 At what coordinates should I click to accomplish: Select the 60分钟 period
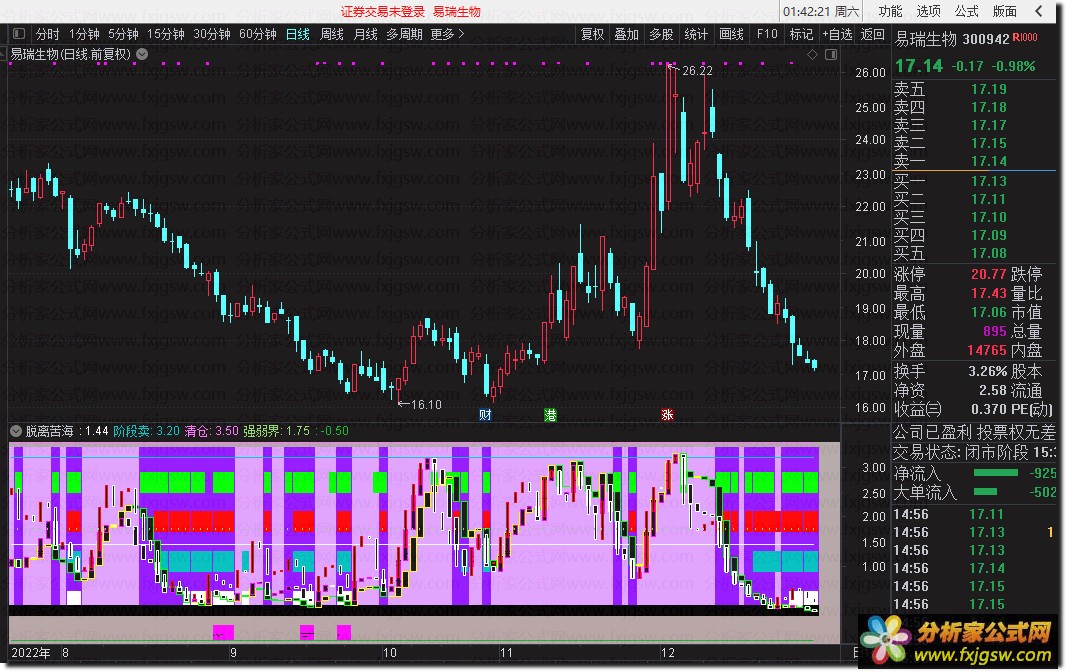[257, 34]
